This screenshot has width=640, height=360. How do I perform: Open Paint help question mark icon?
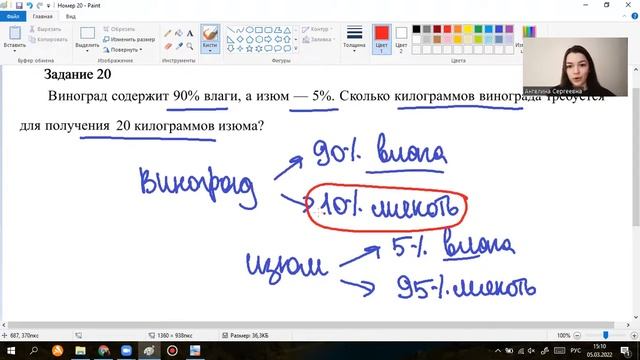tap(635, 16)
